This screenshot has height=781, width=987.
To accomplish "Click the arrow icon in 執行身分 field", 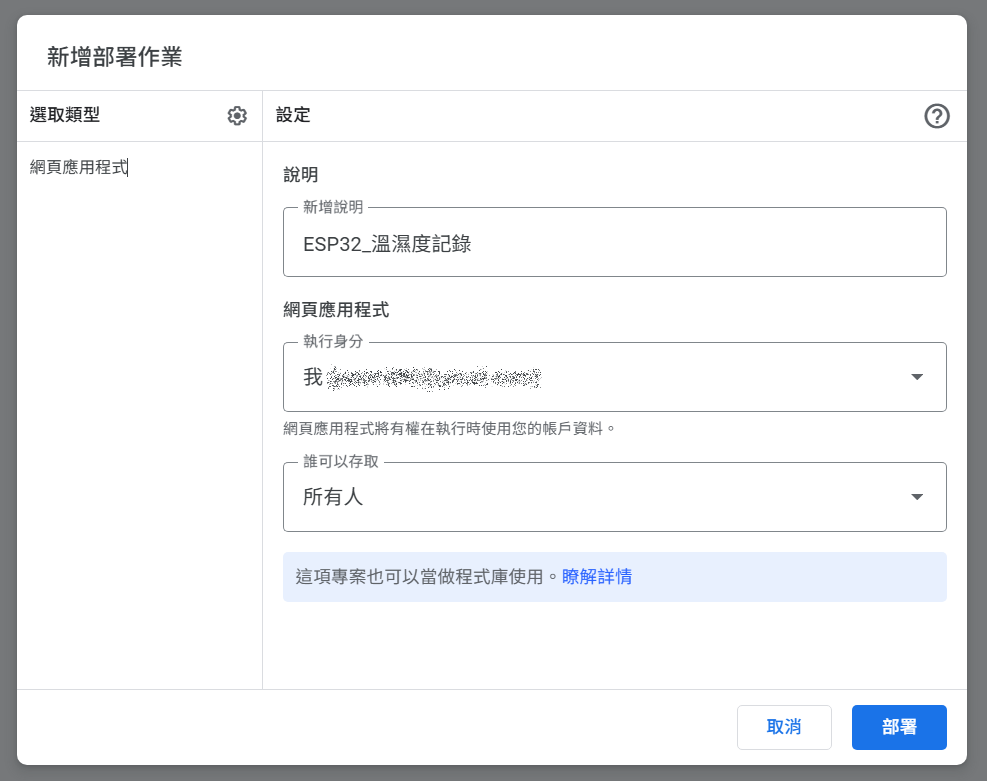I will (x=917, y=377).
